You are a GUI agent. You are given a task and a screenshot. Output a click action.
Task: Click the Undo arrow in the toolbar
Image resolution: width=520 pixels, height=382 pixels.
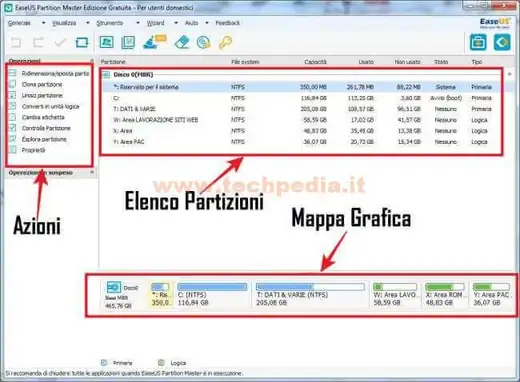click(16, 43)
